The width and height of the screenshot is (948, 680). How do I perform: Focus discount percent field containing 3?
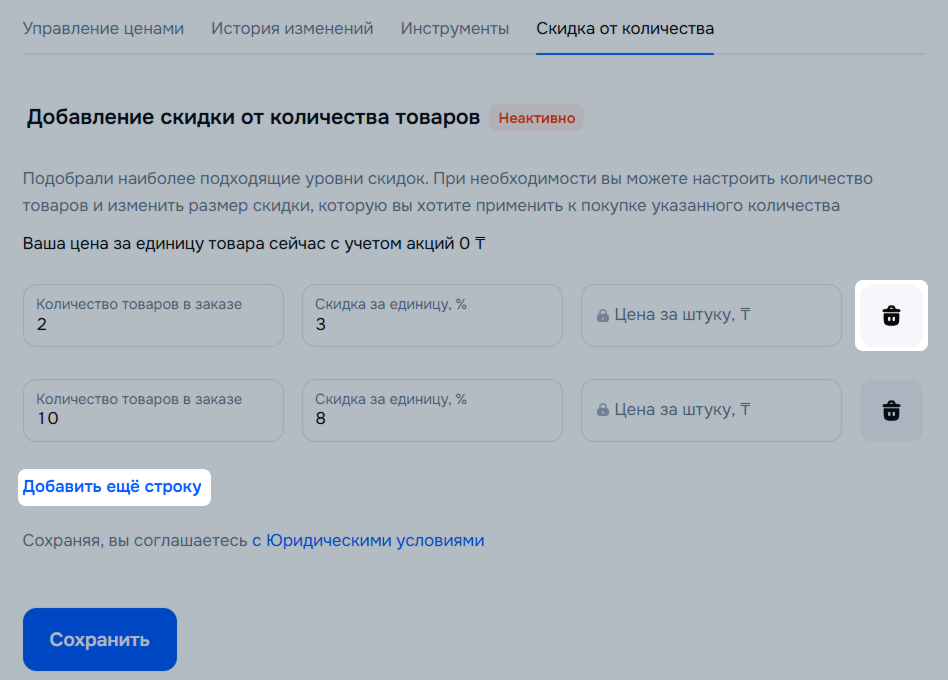tap(432, 316)
